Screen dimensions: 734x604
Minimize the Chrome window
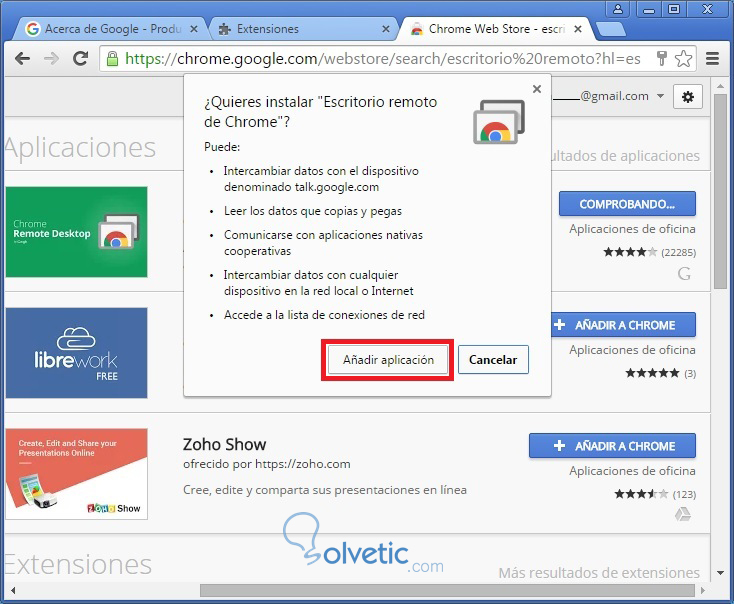[x=648, y=9]
